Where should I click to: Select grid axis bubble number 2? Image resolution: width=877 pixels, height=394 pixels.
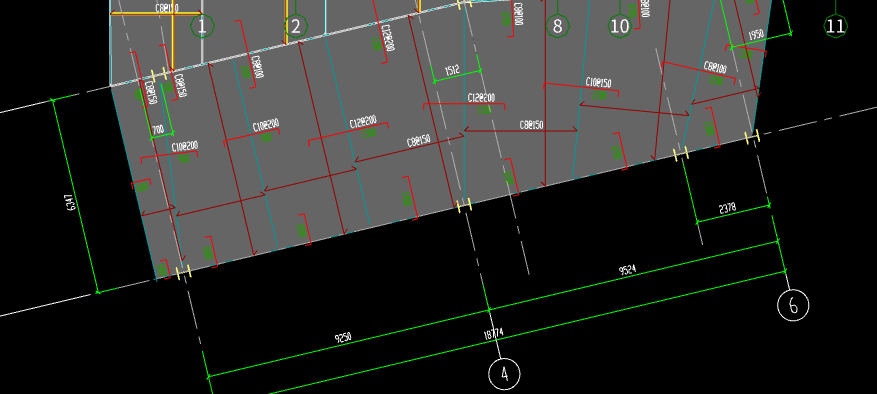point(296,26)
